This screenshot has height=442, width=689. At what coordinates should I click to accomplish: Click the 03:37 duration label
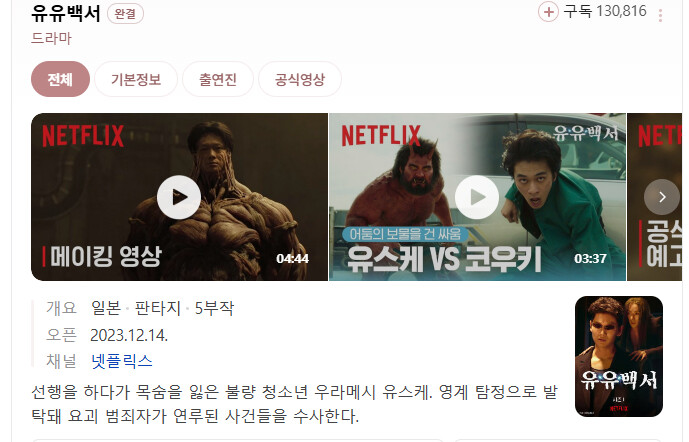pyautogui.click(x=591, y=259)
